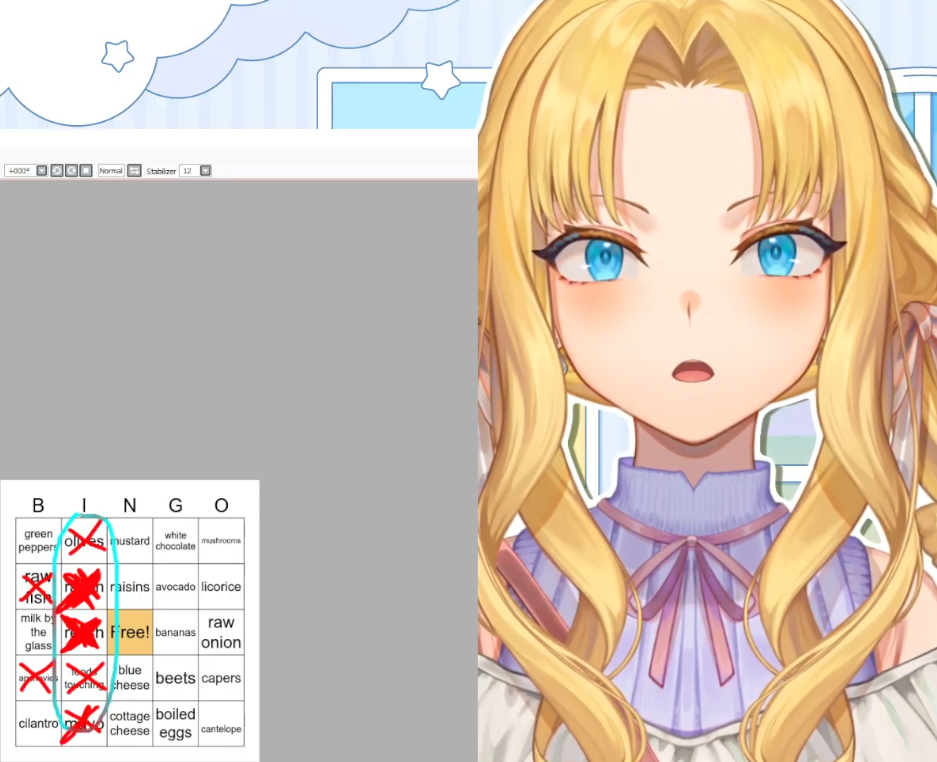Click the crossed-out "anchovies" bingo cell
Image resolution: width=937 pixels, height=762 pixels.
pos(38,678)
